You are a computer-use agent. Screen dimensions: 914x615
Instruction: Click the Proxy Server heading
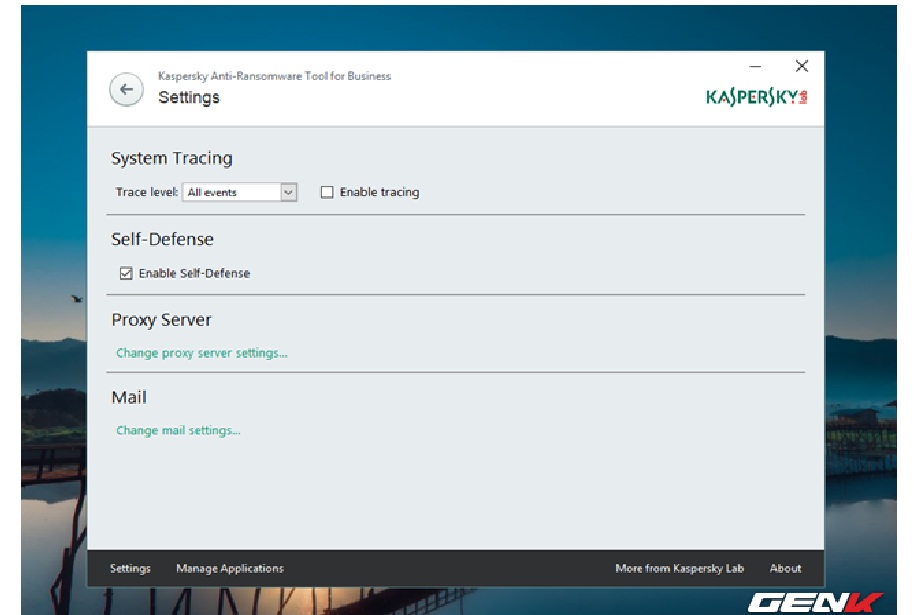(x=161, y=319)
